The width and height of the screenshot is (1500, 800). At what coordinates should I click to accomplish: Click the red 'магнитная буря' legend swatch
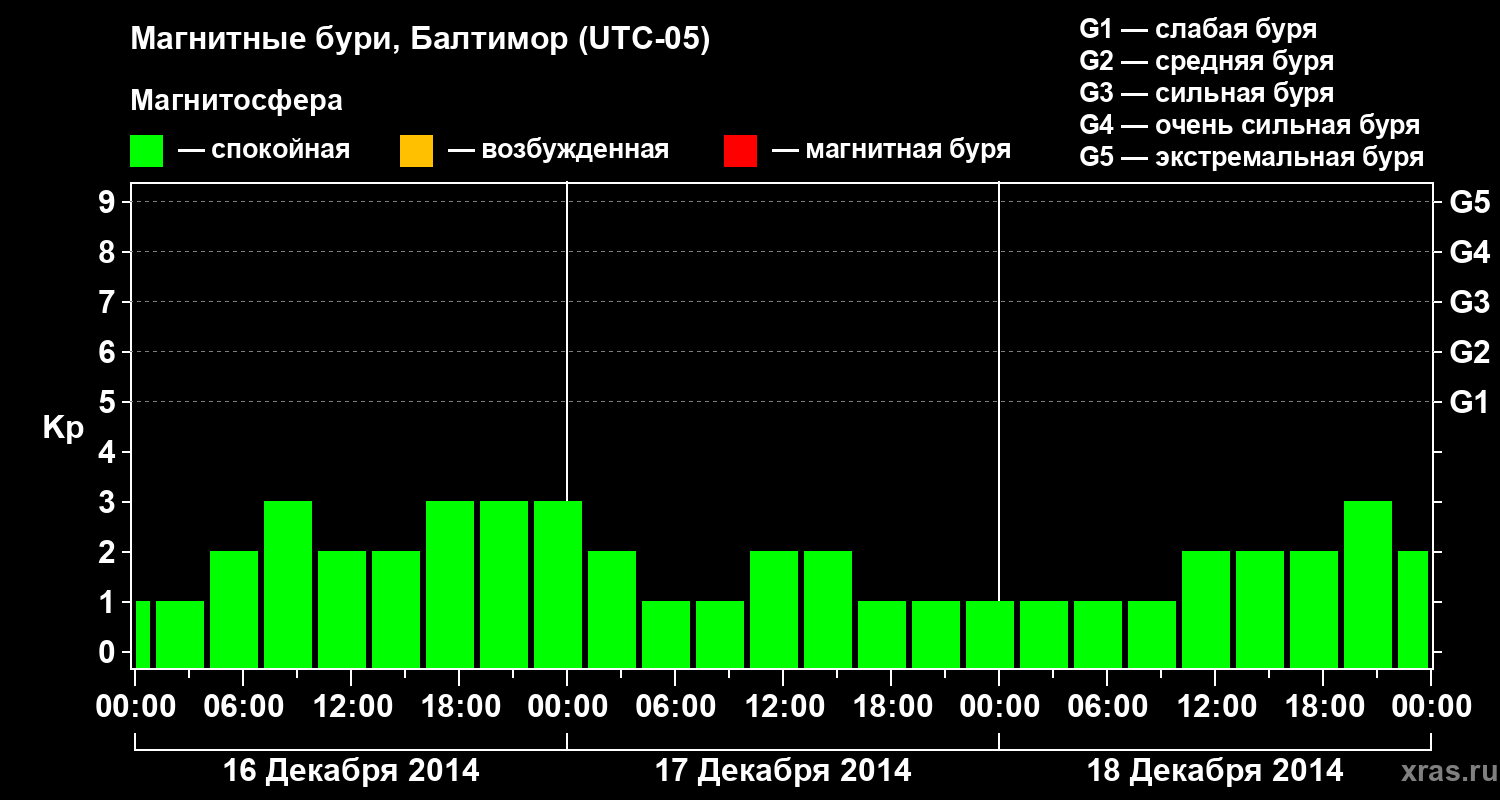tap(740, 151)
